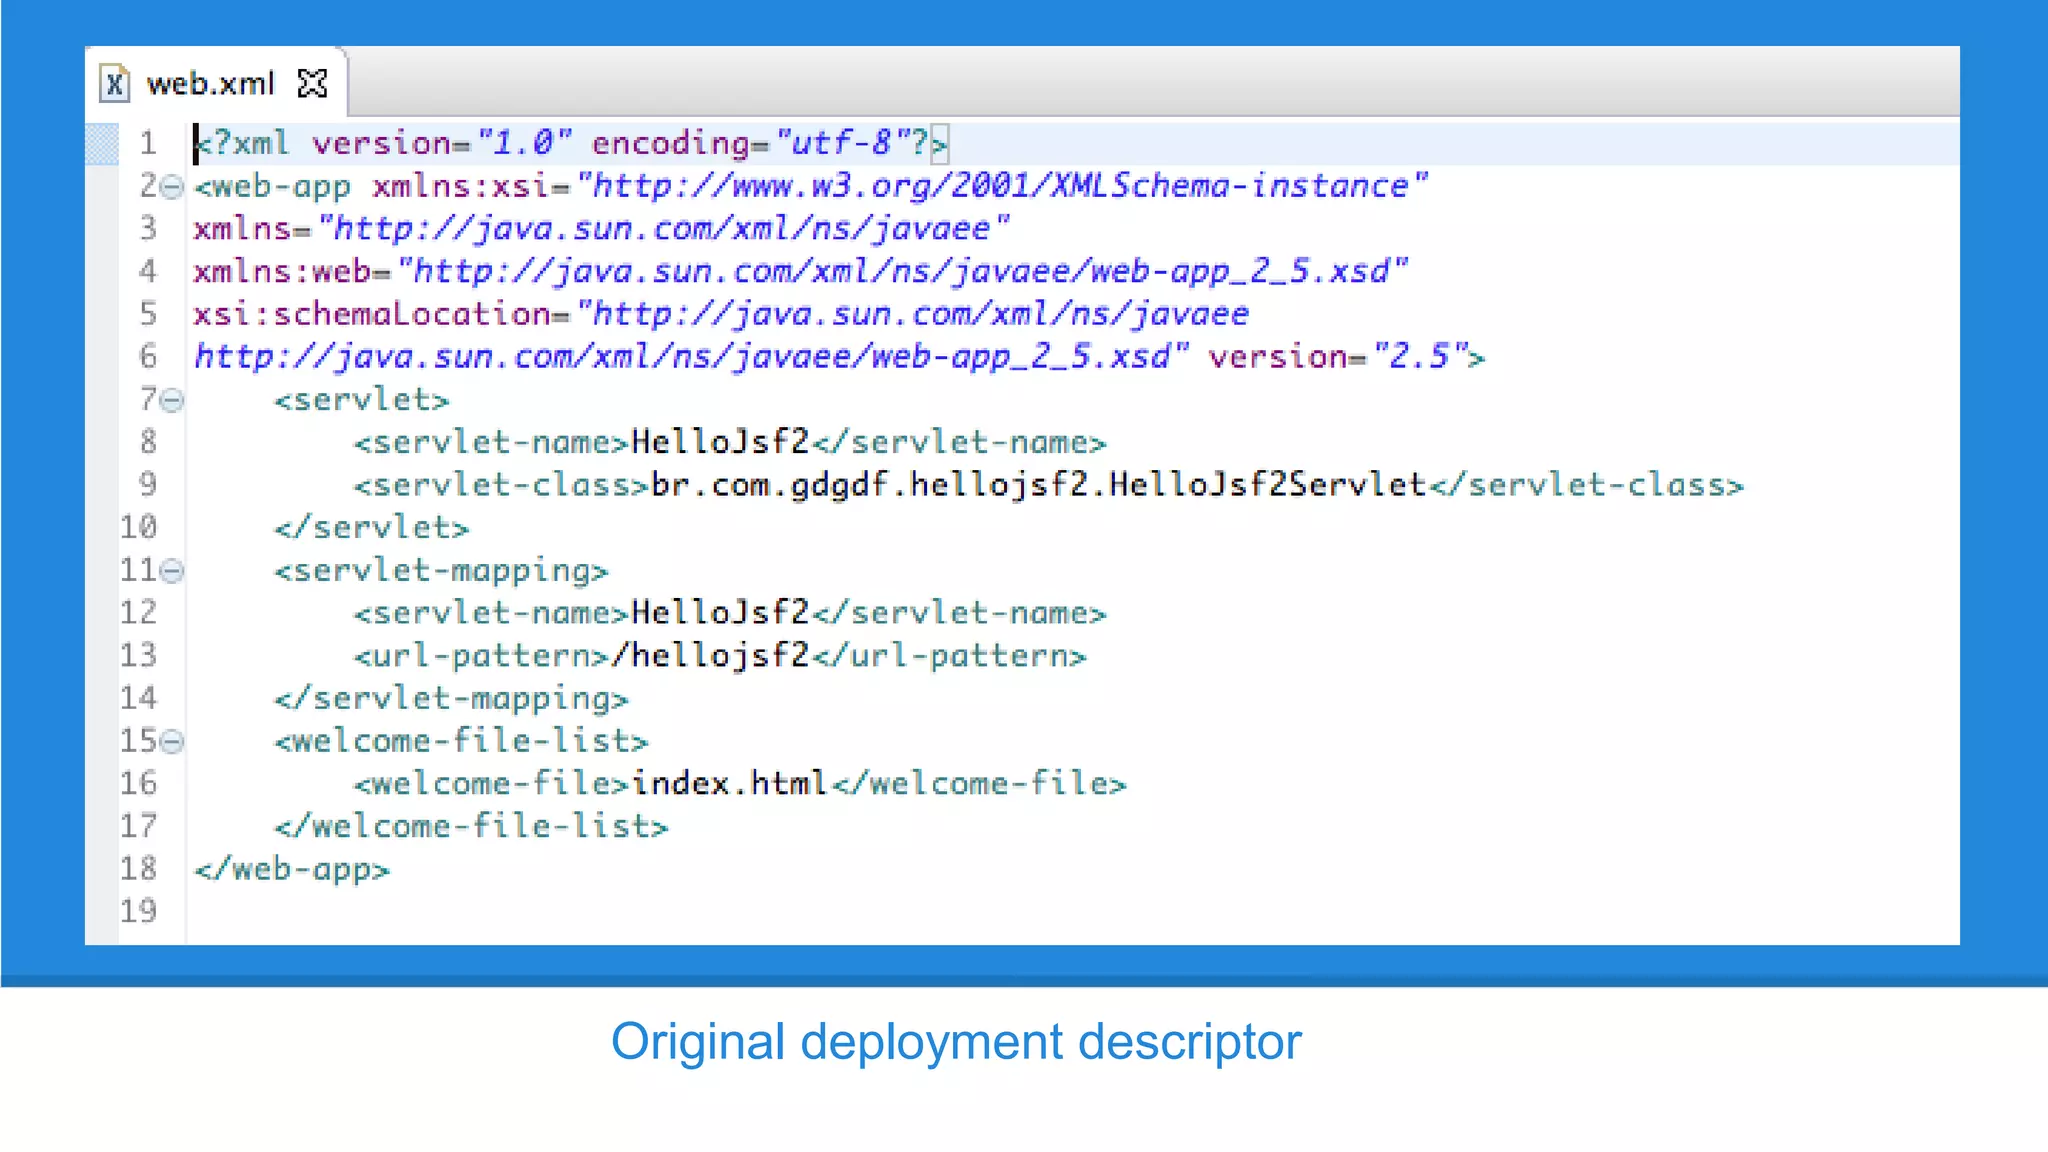The height and width of the screenshot is (1152, 2048).
Task: Click closing </url-pattern> tag on line 13
Action: tap(950, 655)
